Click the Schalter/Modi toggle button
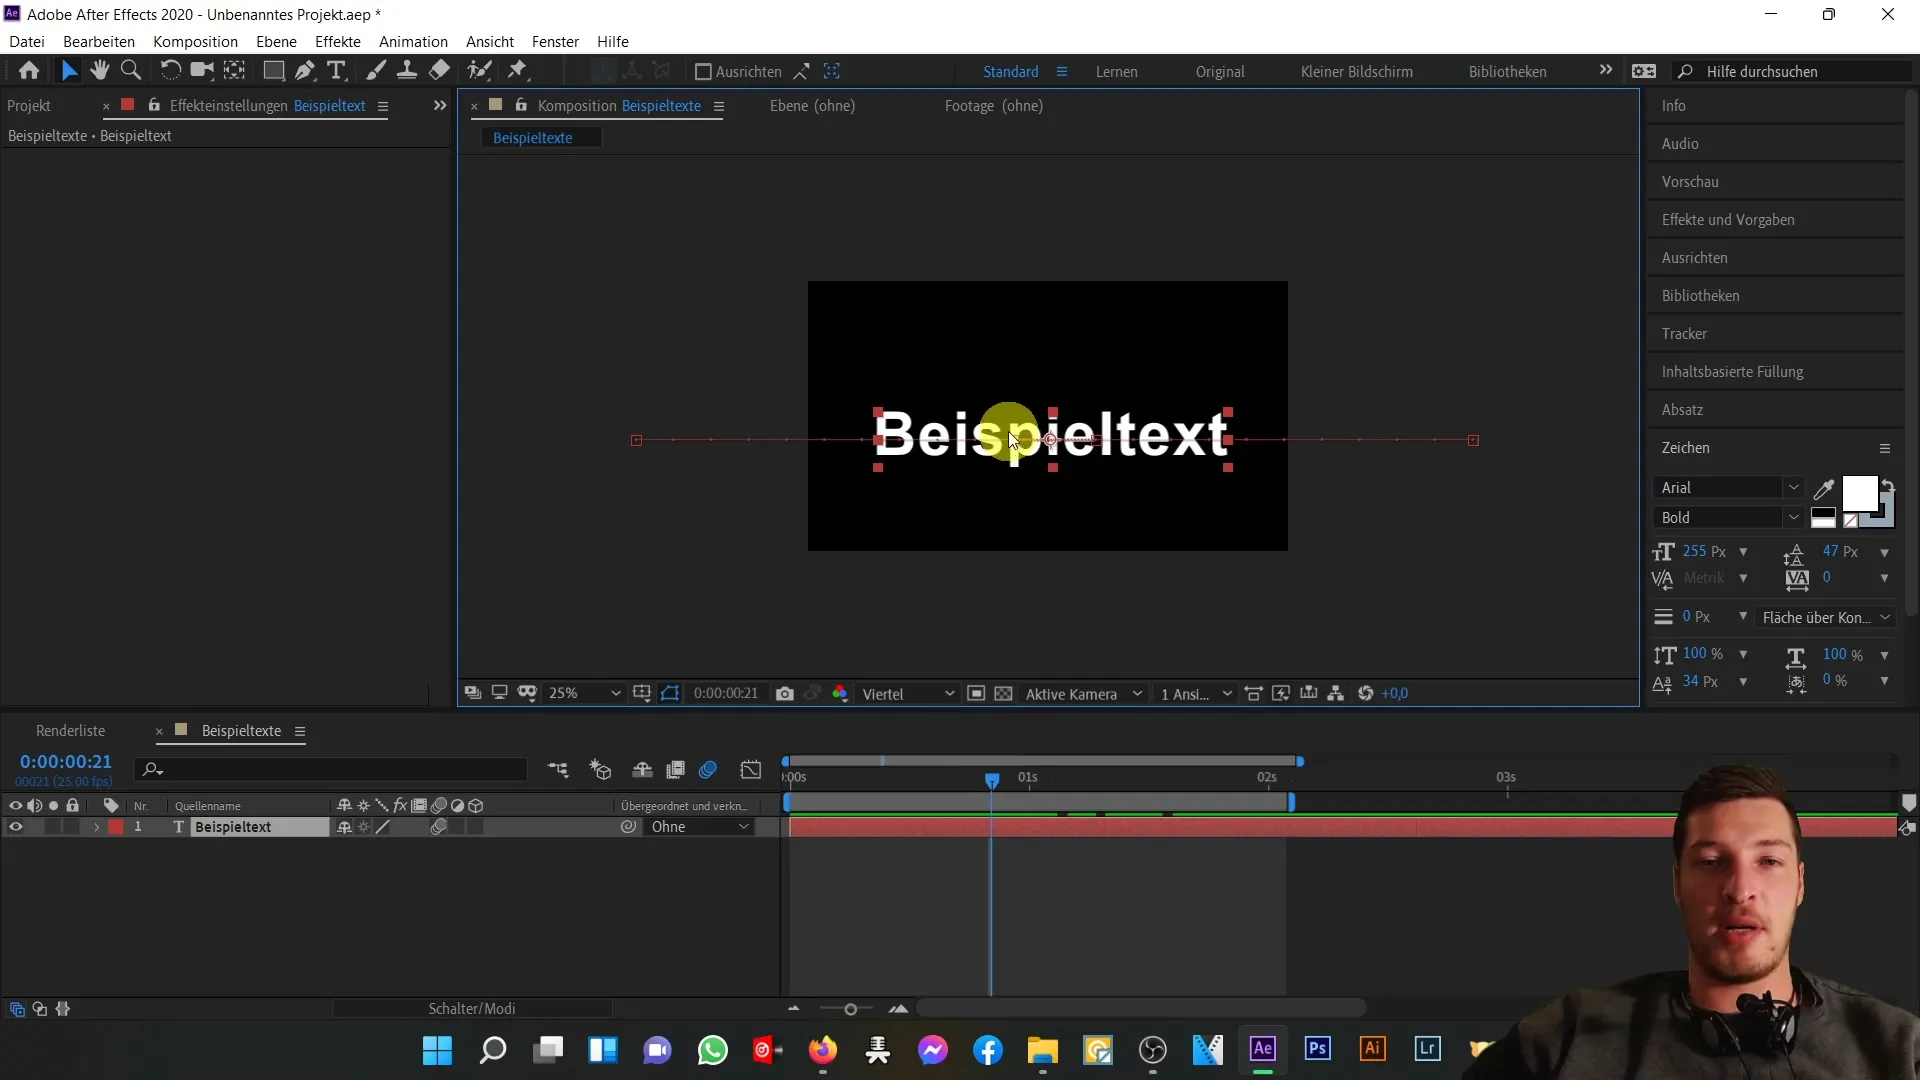The height and width of the screenshot is (1080, 1920). tap(472, 1009)
